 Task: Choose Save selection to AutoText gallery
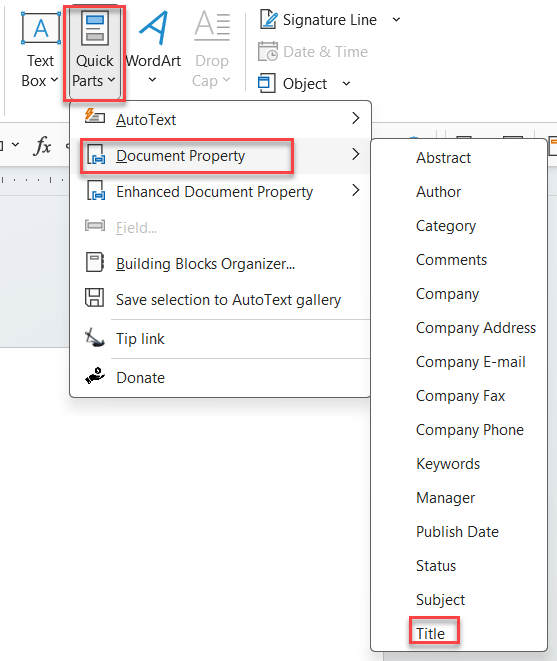(220, 299)
